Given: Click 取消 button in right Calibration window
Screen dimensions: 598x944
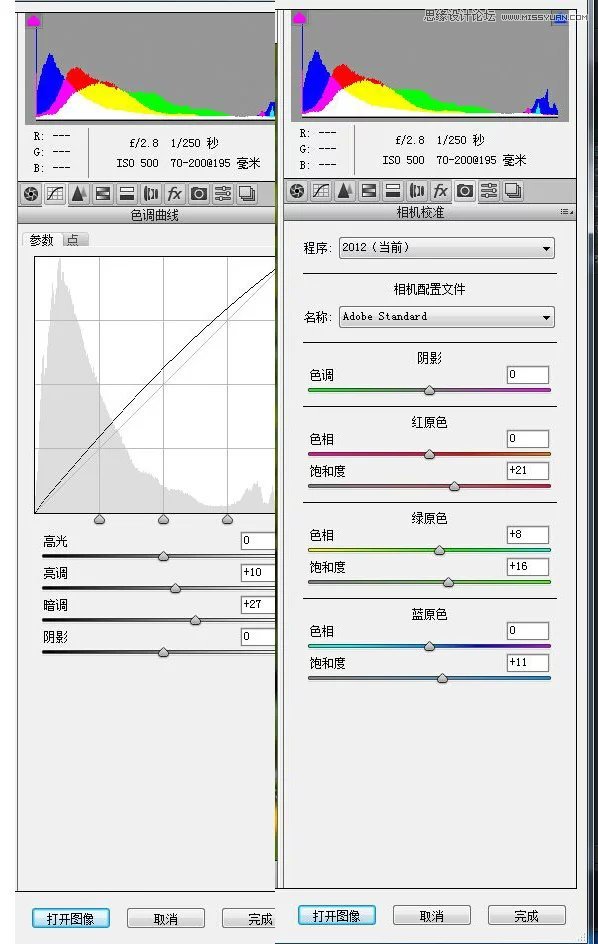Looking at the screenshot, I should click(x=432, y=916).
